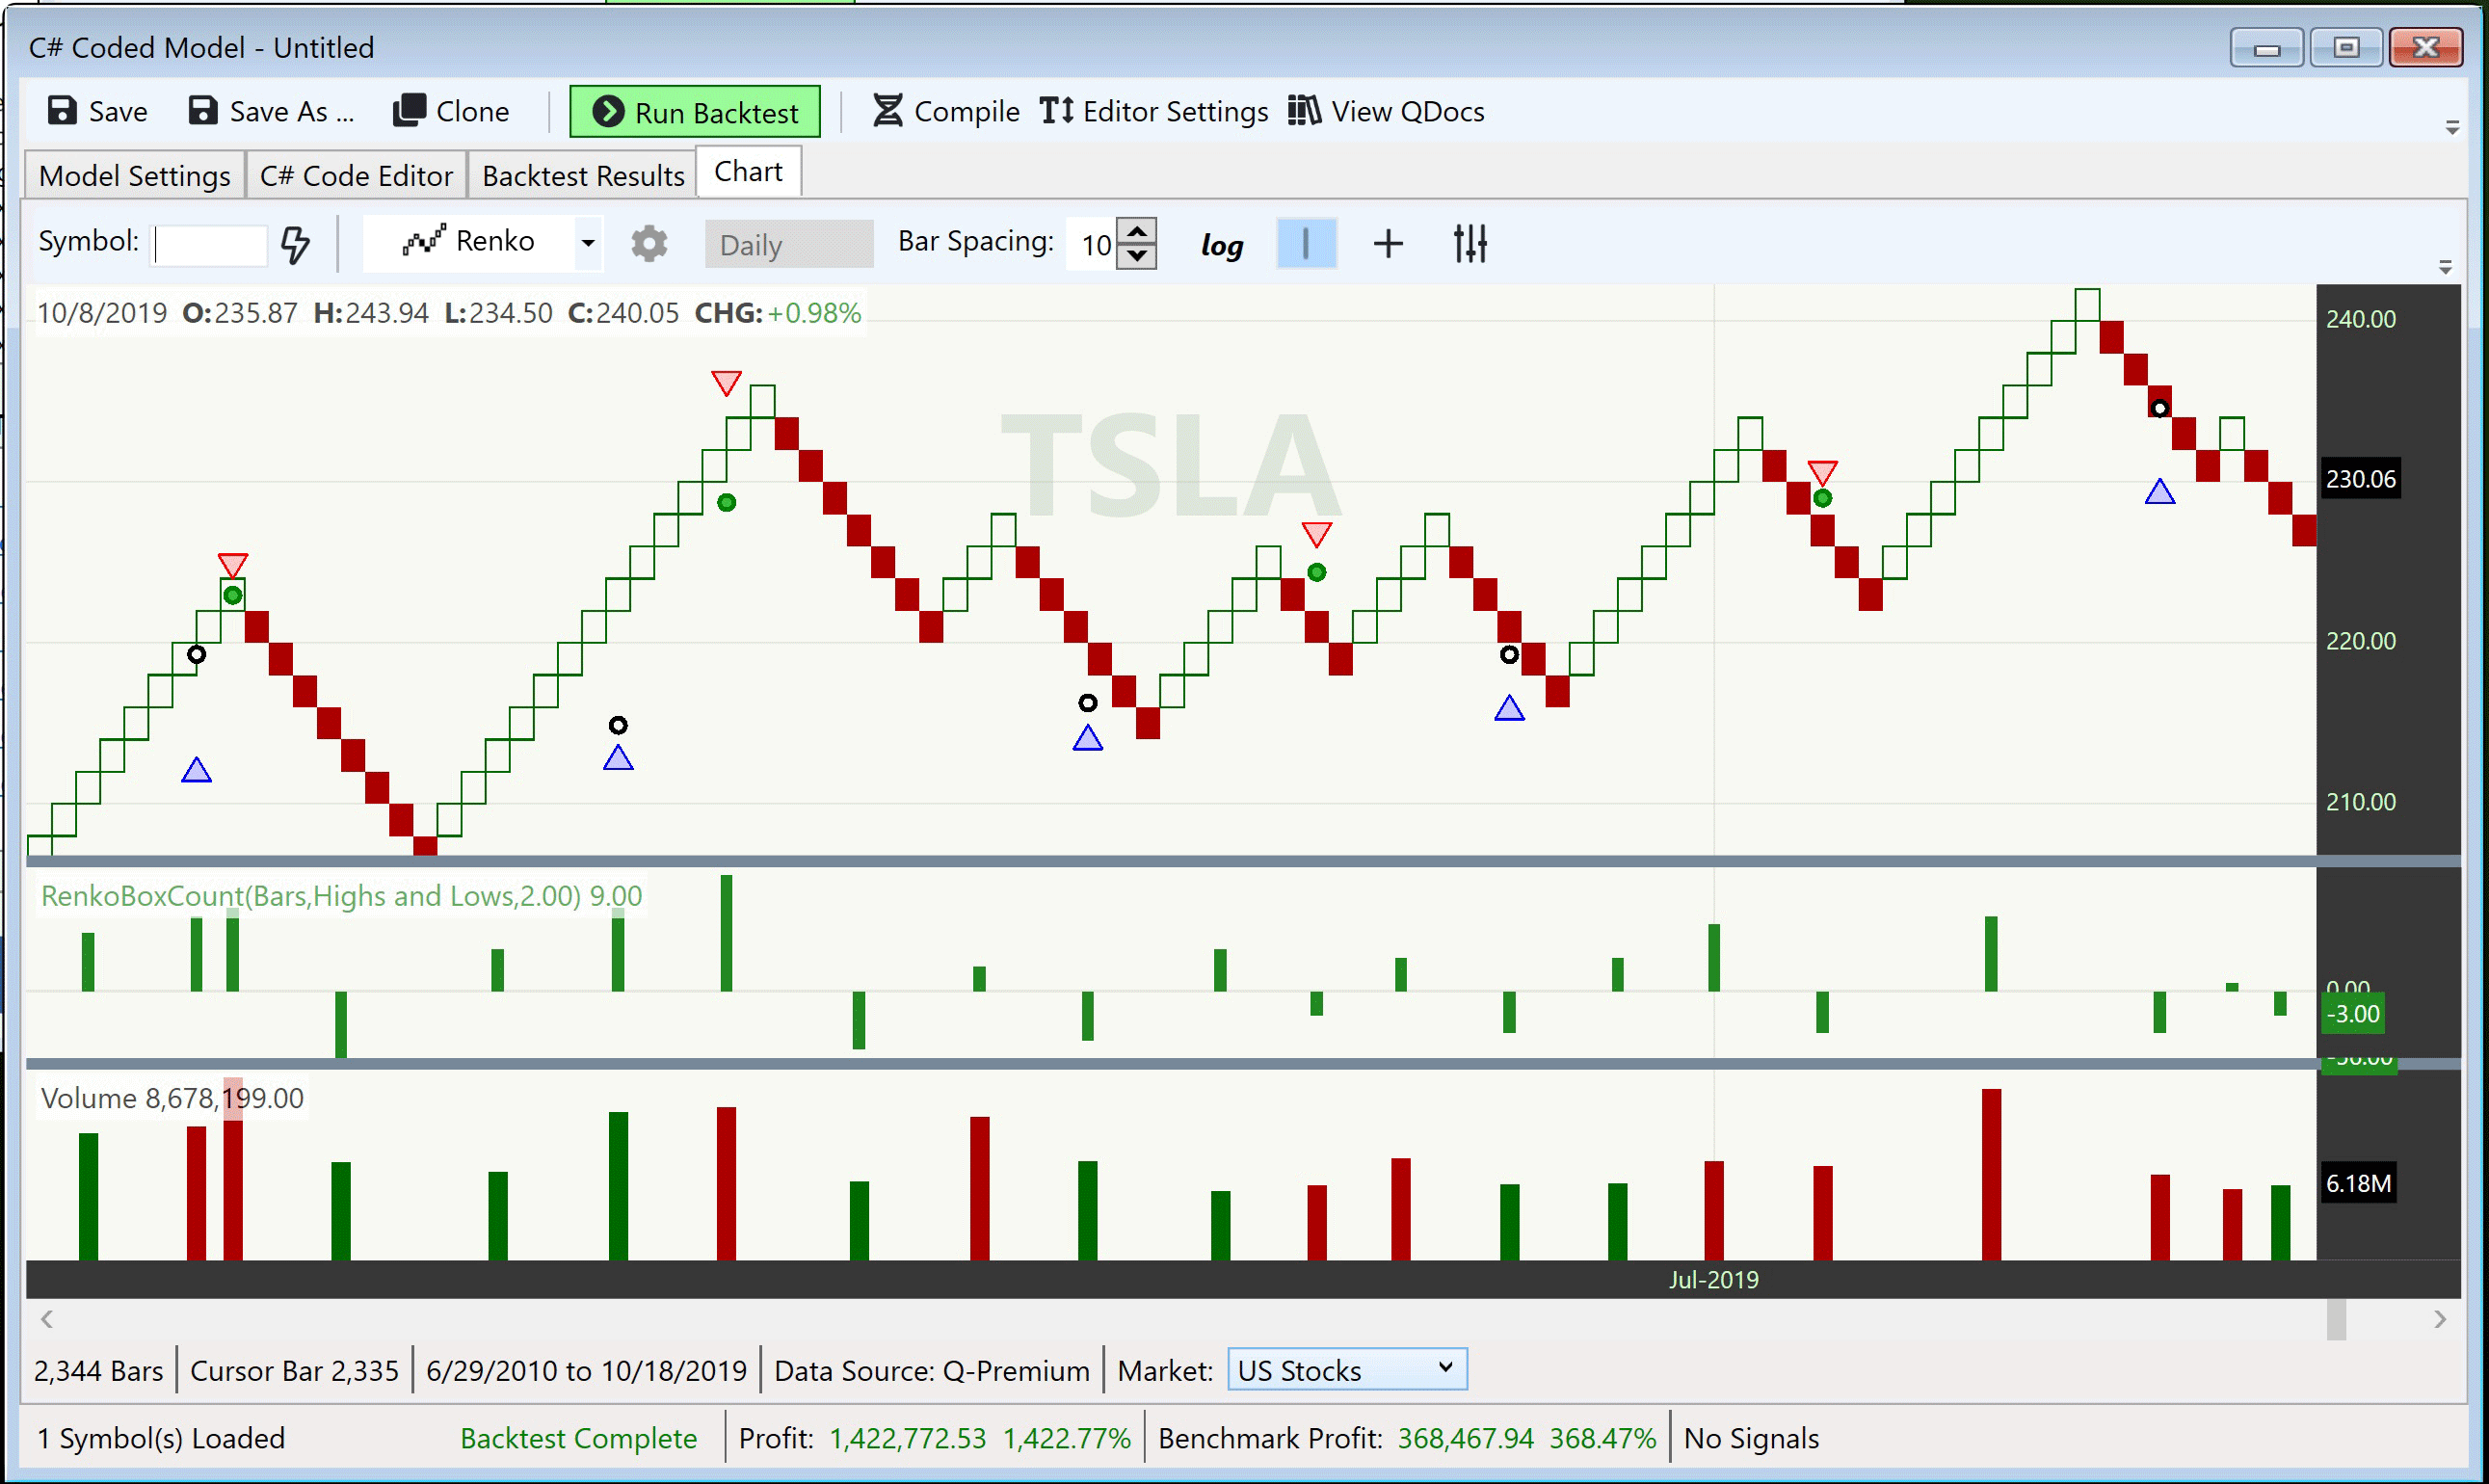
Task: Open the indicator sliders settings icon
Action: click(1471, 244)
